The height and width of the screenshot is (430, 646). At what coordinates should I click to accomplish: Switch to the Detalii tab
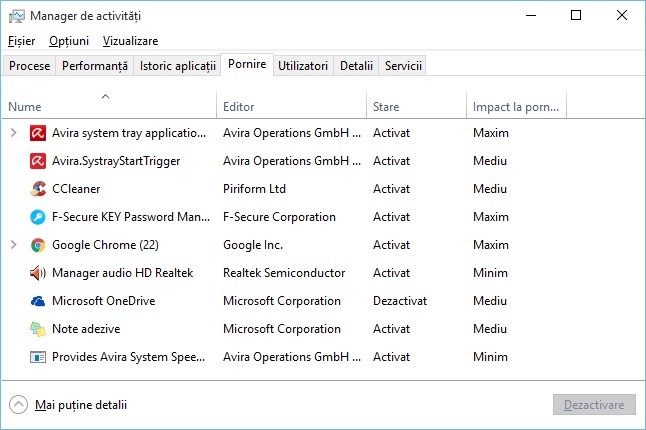pos(356,66)
